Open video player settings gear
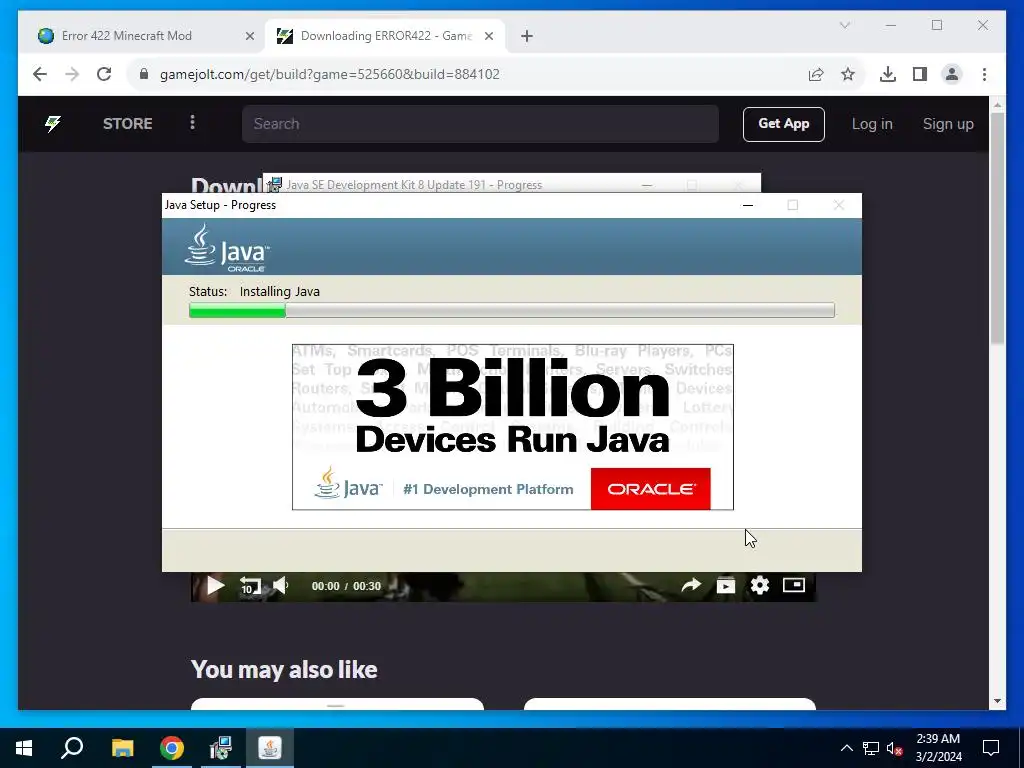1024x768 pixels. [x=760, y=585]
